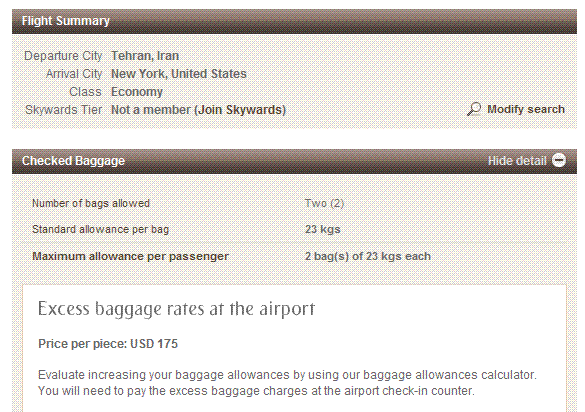Select the New York, United States arrival value

[179, 74]
